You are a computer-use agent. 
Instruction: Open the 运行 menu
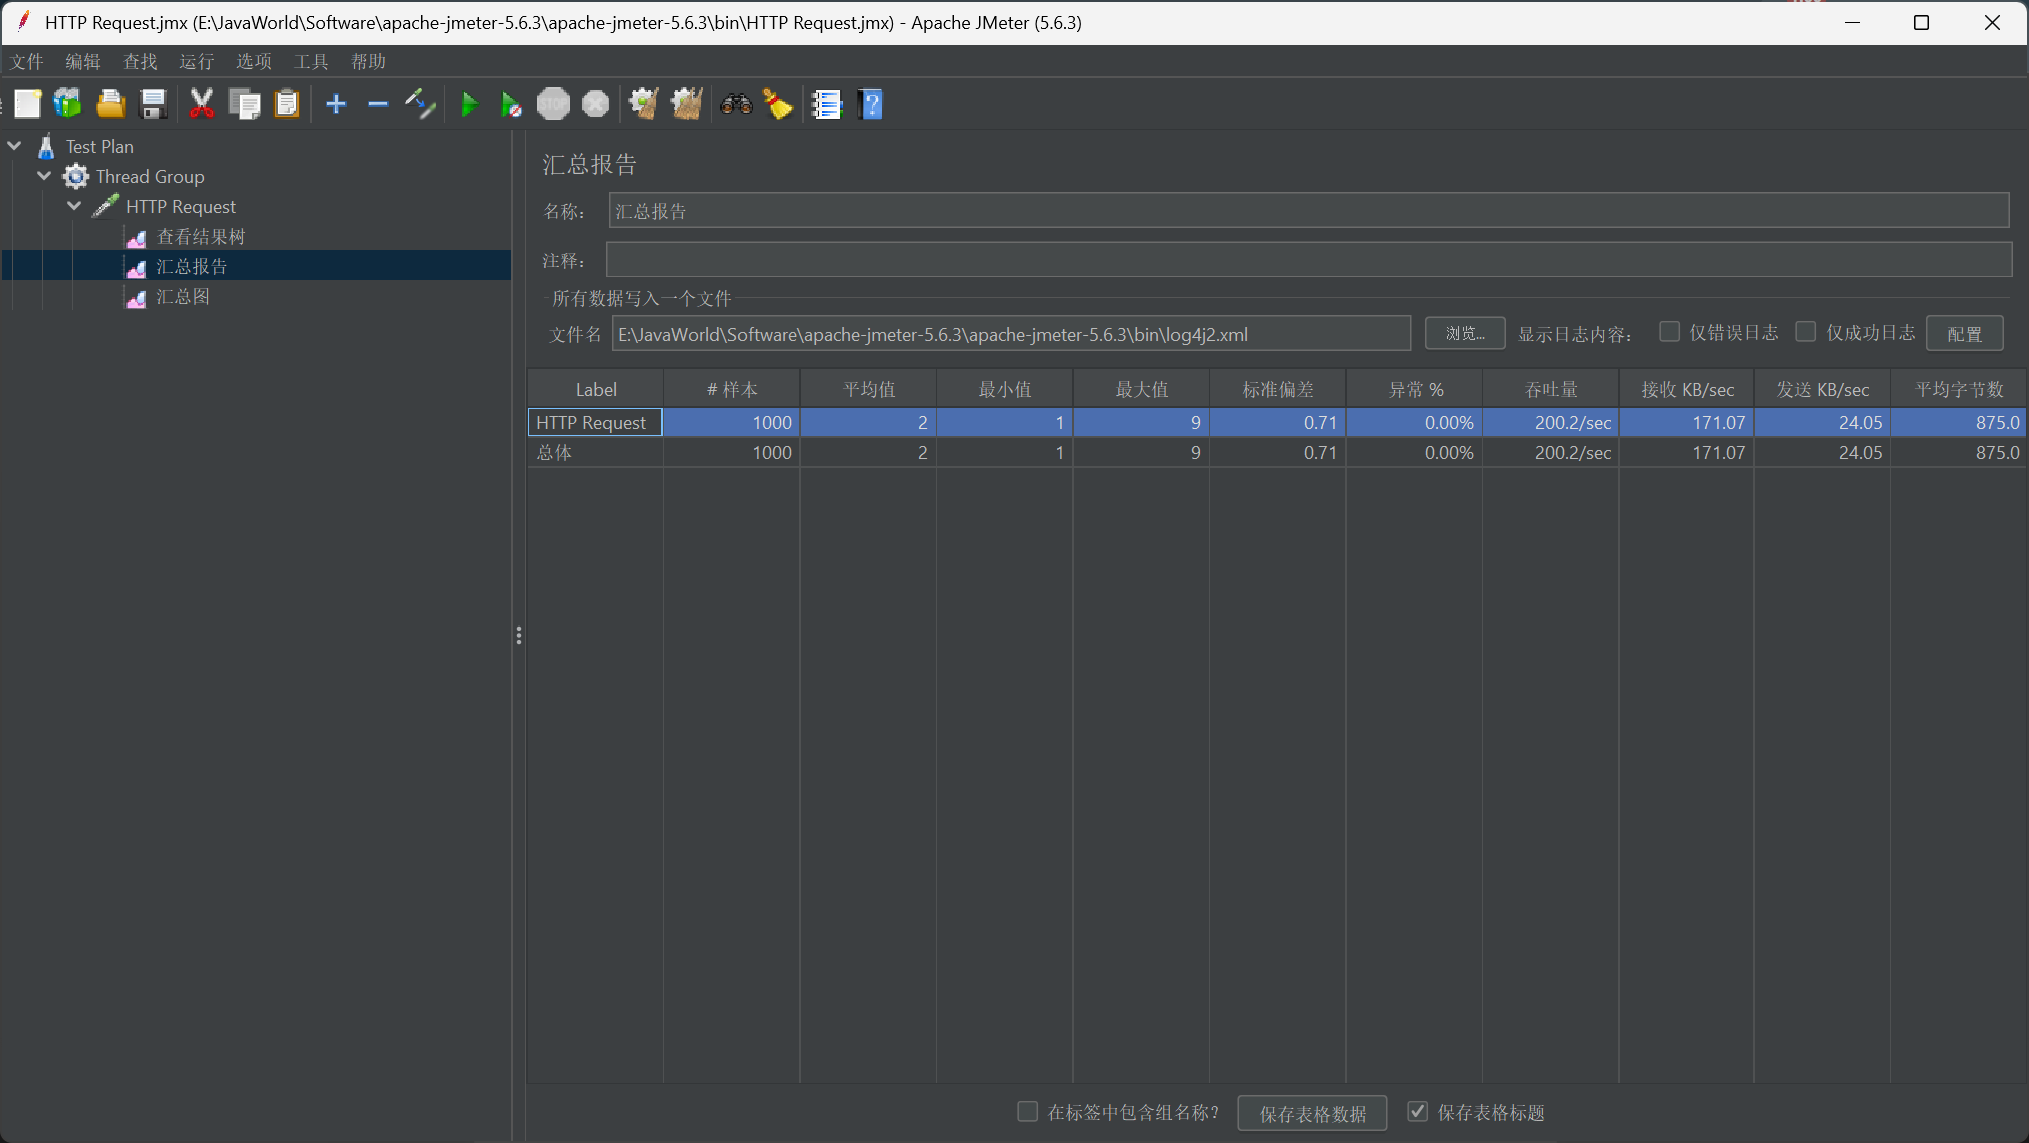196,62
